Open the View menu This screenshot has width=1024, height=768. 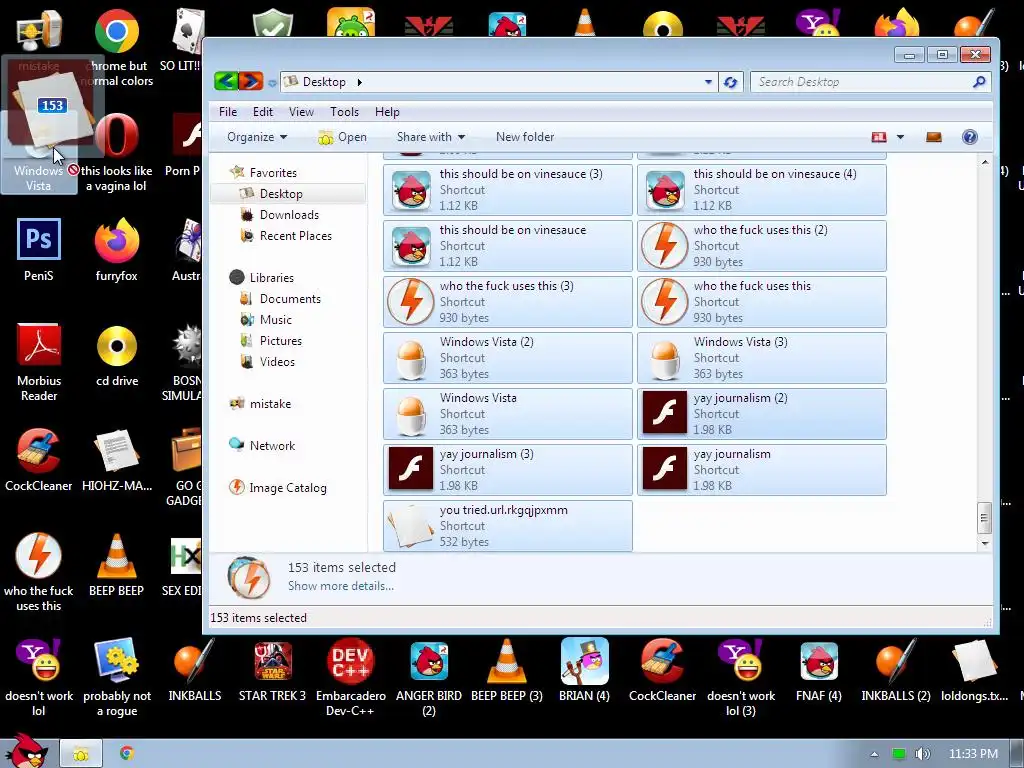301,112
